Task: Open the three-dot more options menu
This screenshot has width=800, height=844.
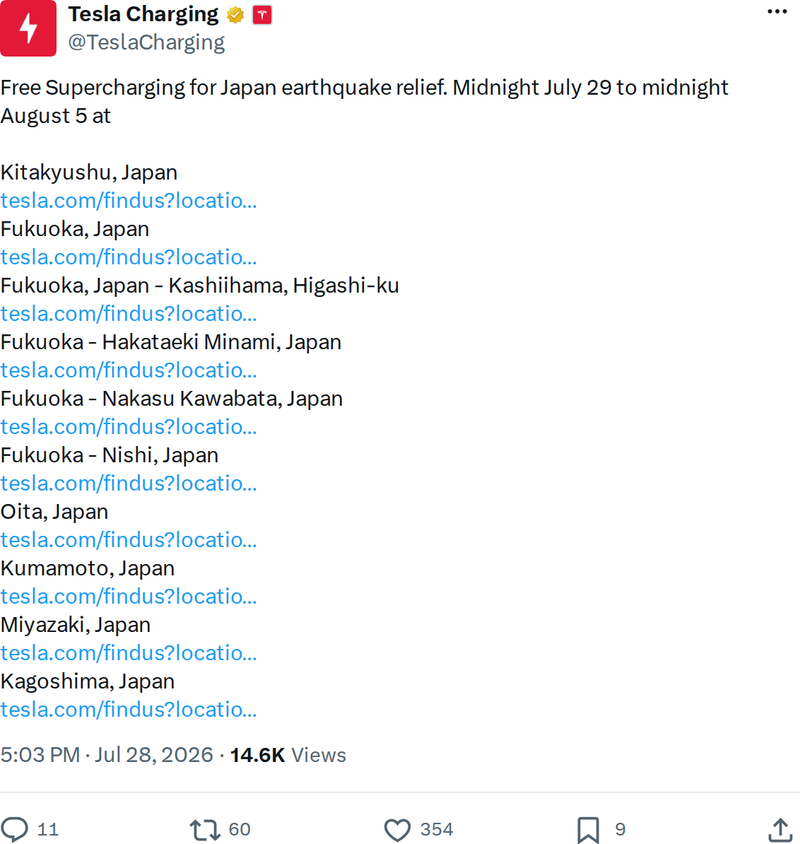Action: pos(777,12)
